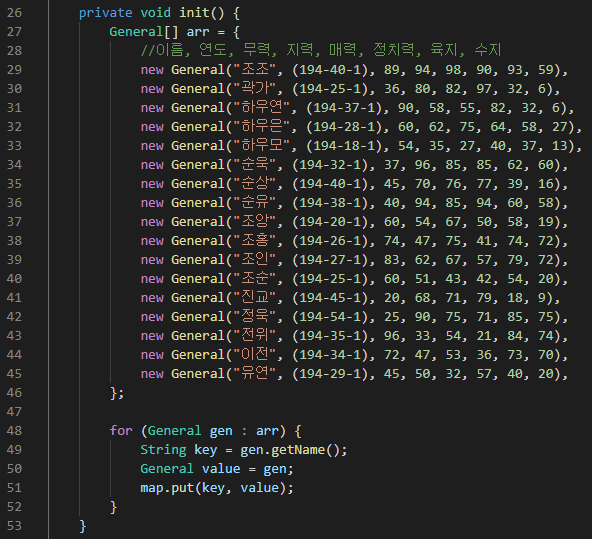Click the 'General' class name on line 45

pos(198,374)
